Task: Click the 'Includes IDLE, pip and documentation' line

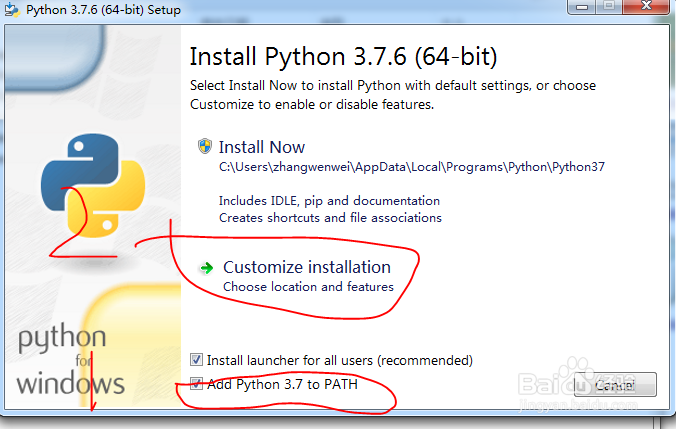Action: click(329, 201)
